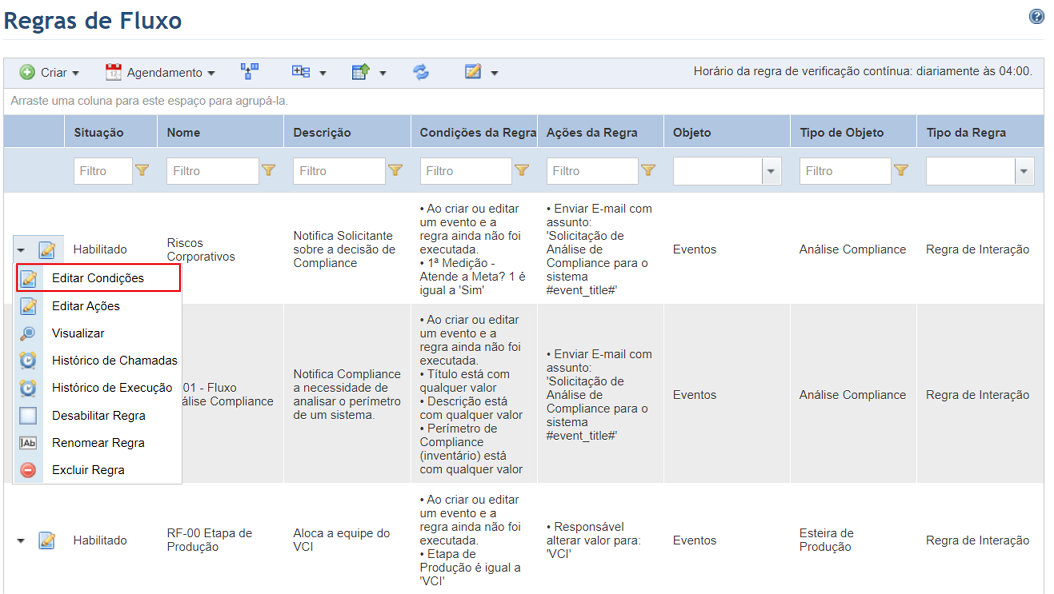Focus the Ações da Regra filter input
Viewport: 1054px width, 594px height.
coord(592,171)
